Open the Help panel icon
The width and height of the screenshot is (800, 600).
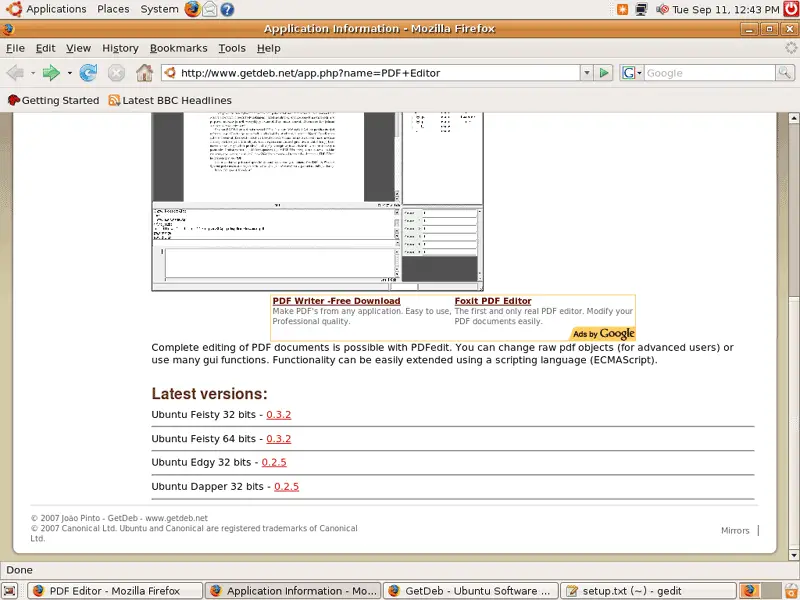click(227, 9)
